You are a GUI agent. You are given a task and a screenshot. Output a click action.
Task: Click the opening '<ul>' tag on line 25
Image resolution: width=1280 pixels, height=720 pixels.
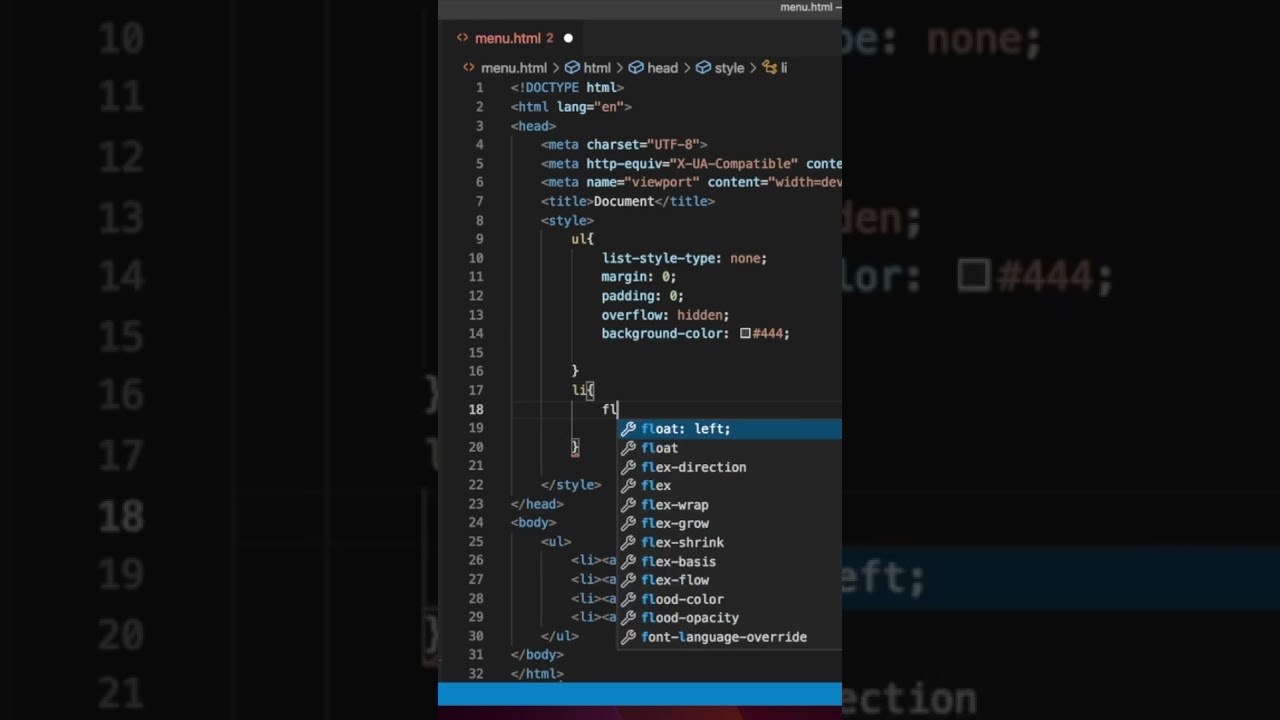[x=556, y=542]
